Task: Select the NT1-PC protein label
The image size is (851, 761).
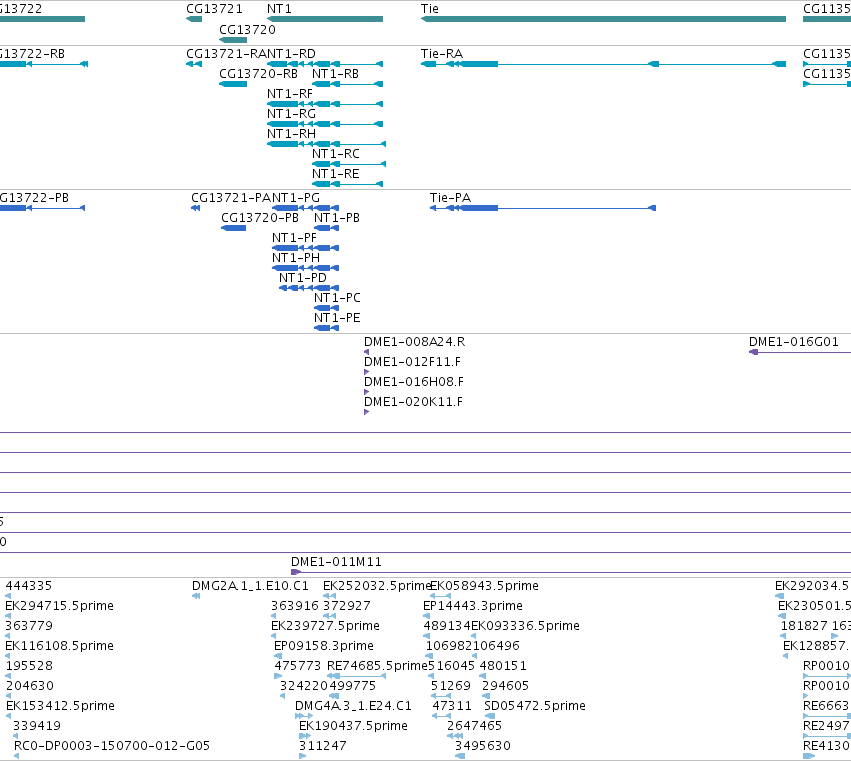Action: click(x=337, y=298)
